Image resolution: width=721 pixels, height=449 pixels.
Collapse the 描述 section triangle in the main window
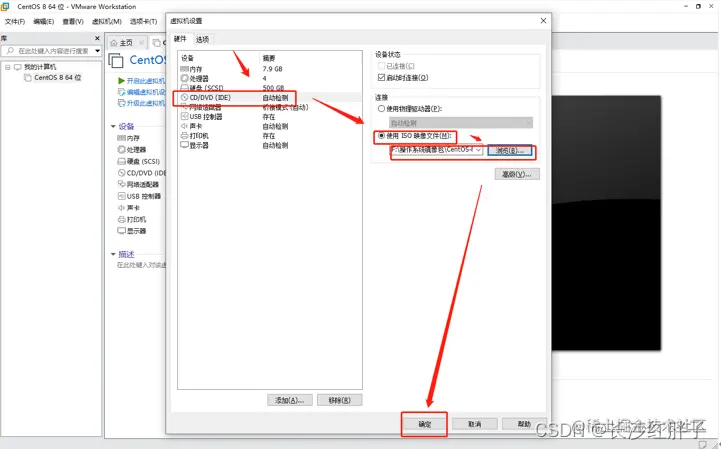(x=113, y=254)
